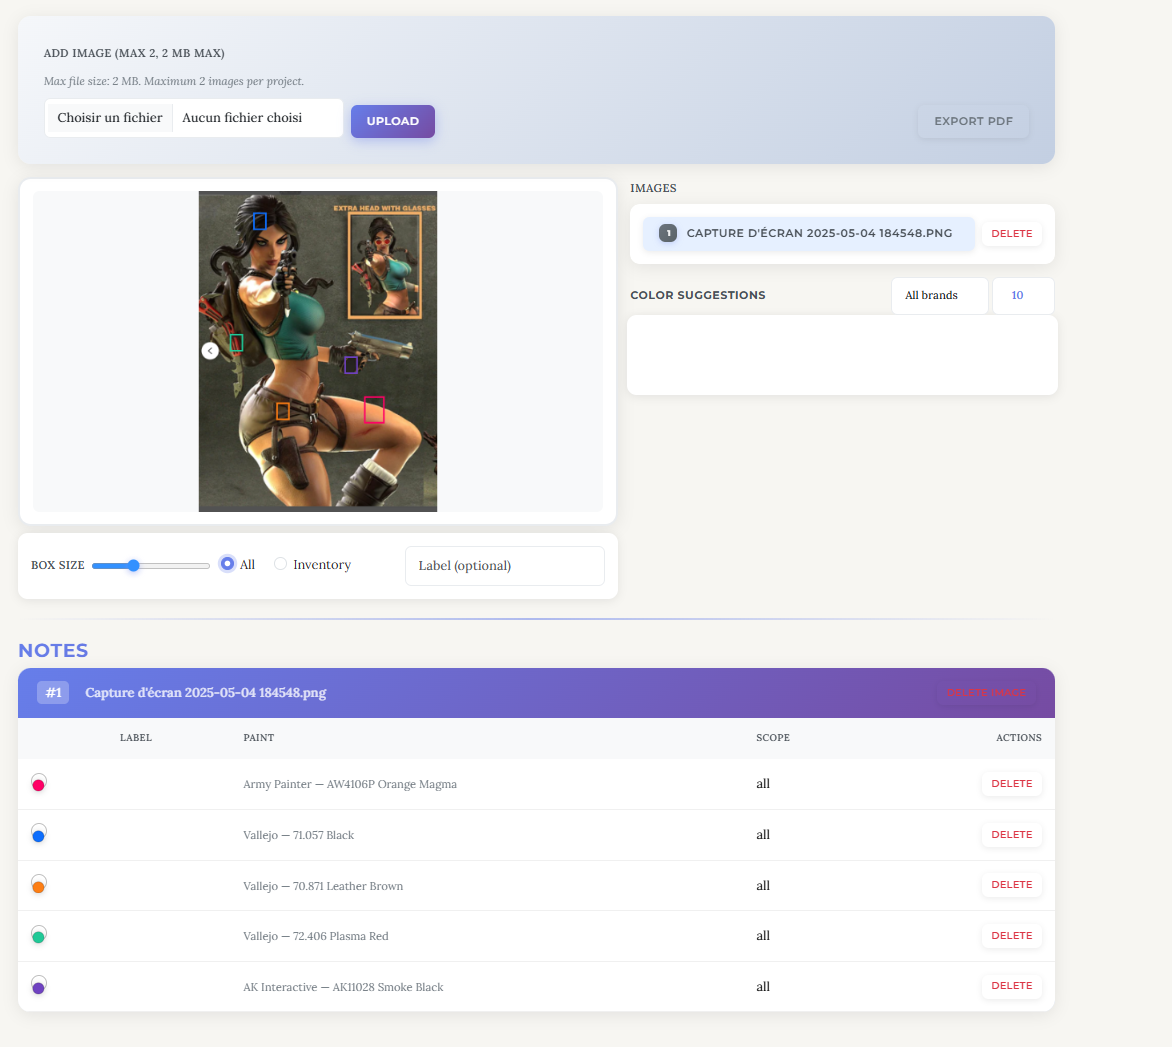Click the Box Size slider
This screenshot has height=1047, width=1172.
click(150, 566)
